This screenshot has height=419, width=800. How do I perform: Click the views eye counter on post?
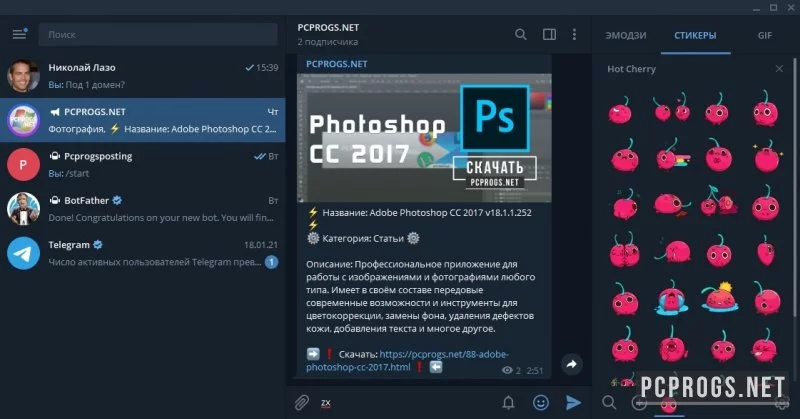coord(511,370)
